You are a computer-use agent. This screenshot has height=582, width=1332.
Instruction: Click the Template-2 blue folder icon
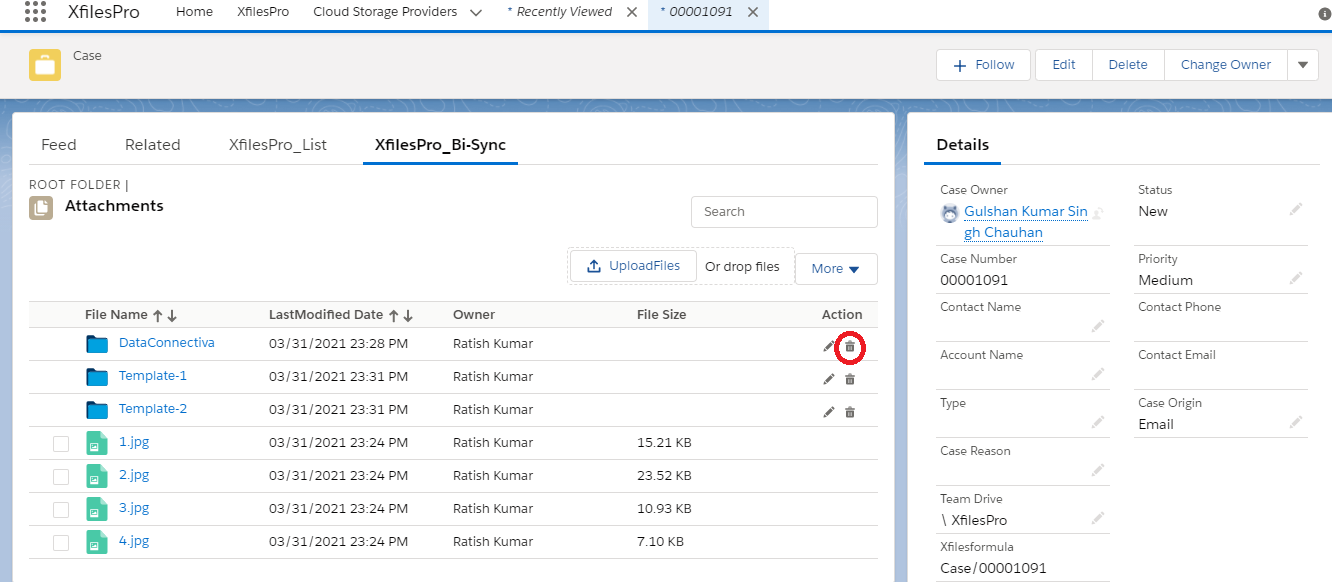pyautogui.click(x=97, y=410)
